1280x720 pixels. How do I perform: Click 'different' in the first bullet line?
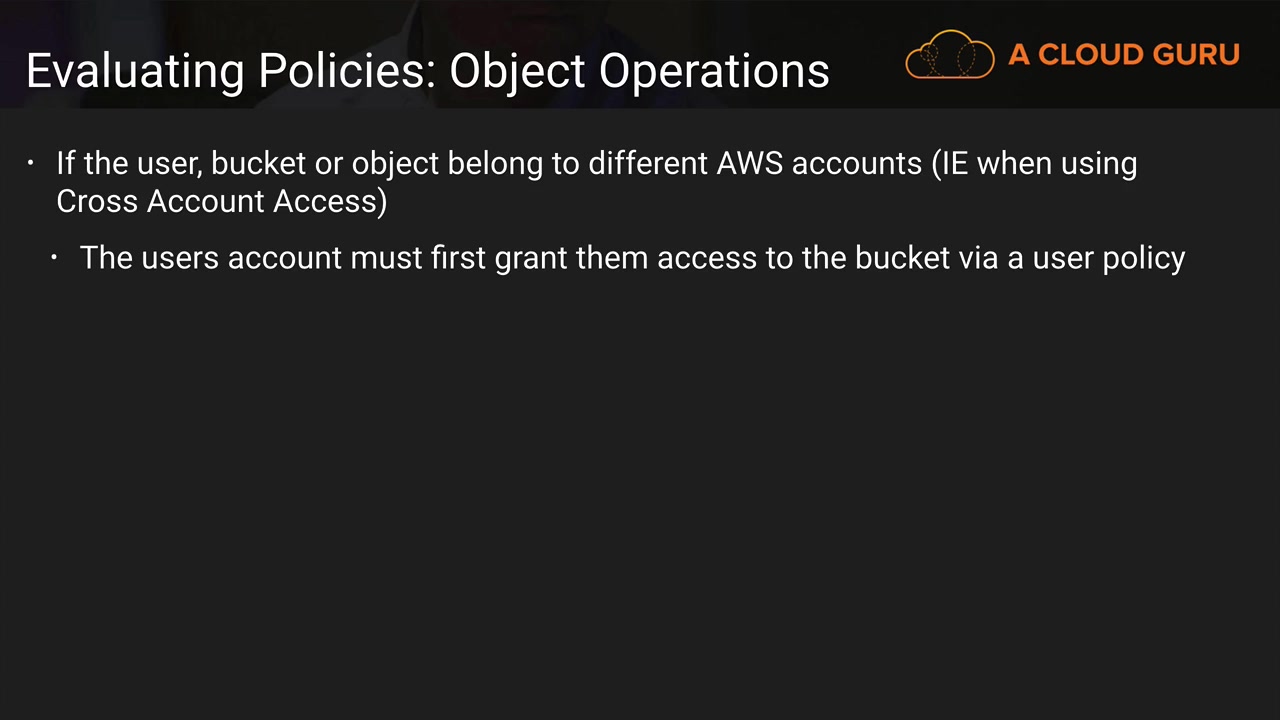coord(647,163)
